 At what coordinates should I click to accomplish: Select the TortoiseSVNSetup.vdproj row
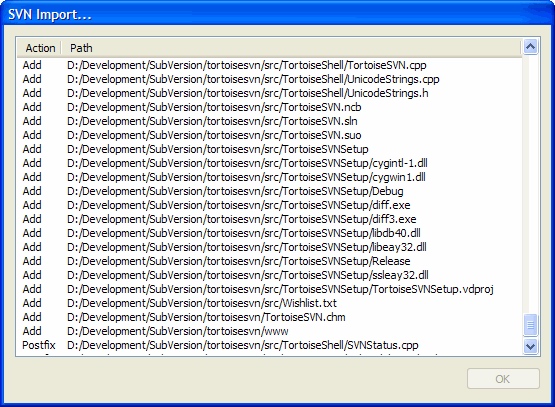click(x=269, y=289)
